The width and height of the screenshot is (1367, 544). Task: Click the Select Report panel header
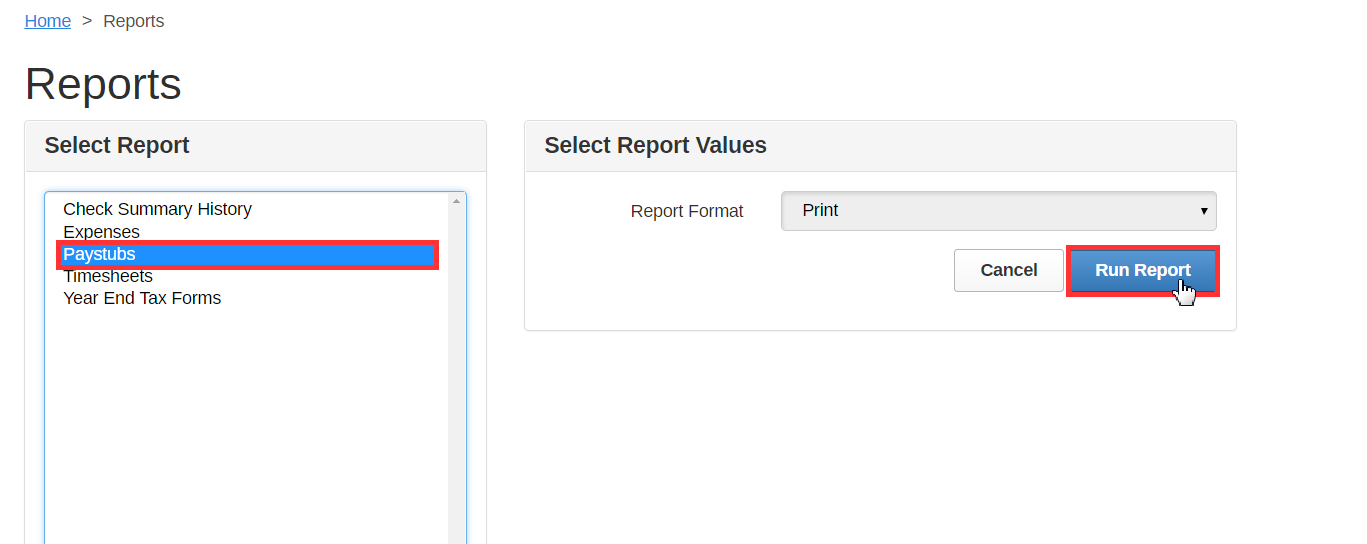(x=117, y=145)
